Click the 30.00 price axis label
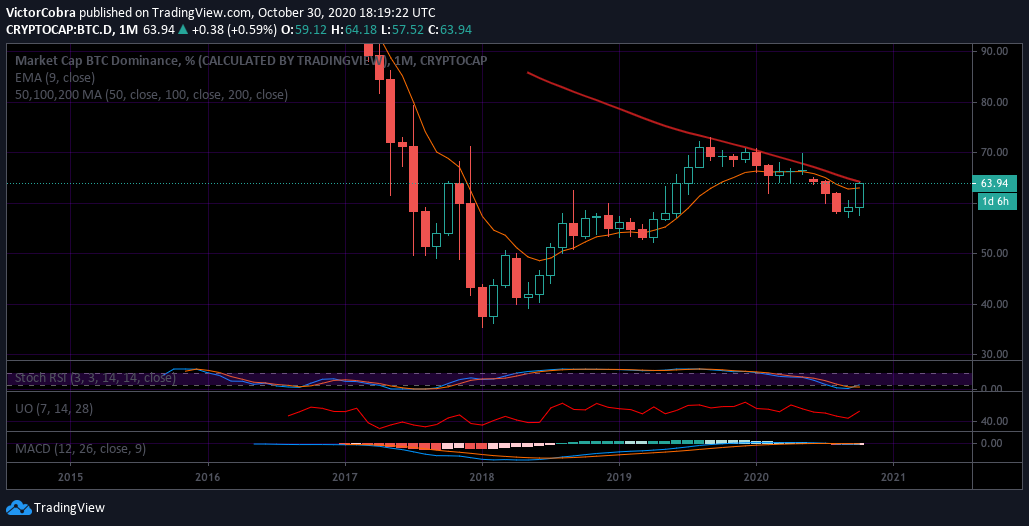Image resolution: width=1029 pixels, height=526 pixels. click(x=994, y=355)
